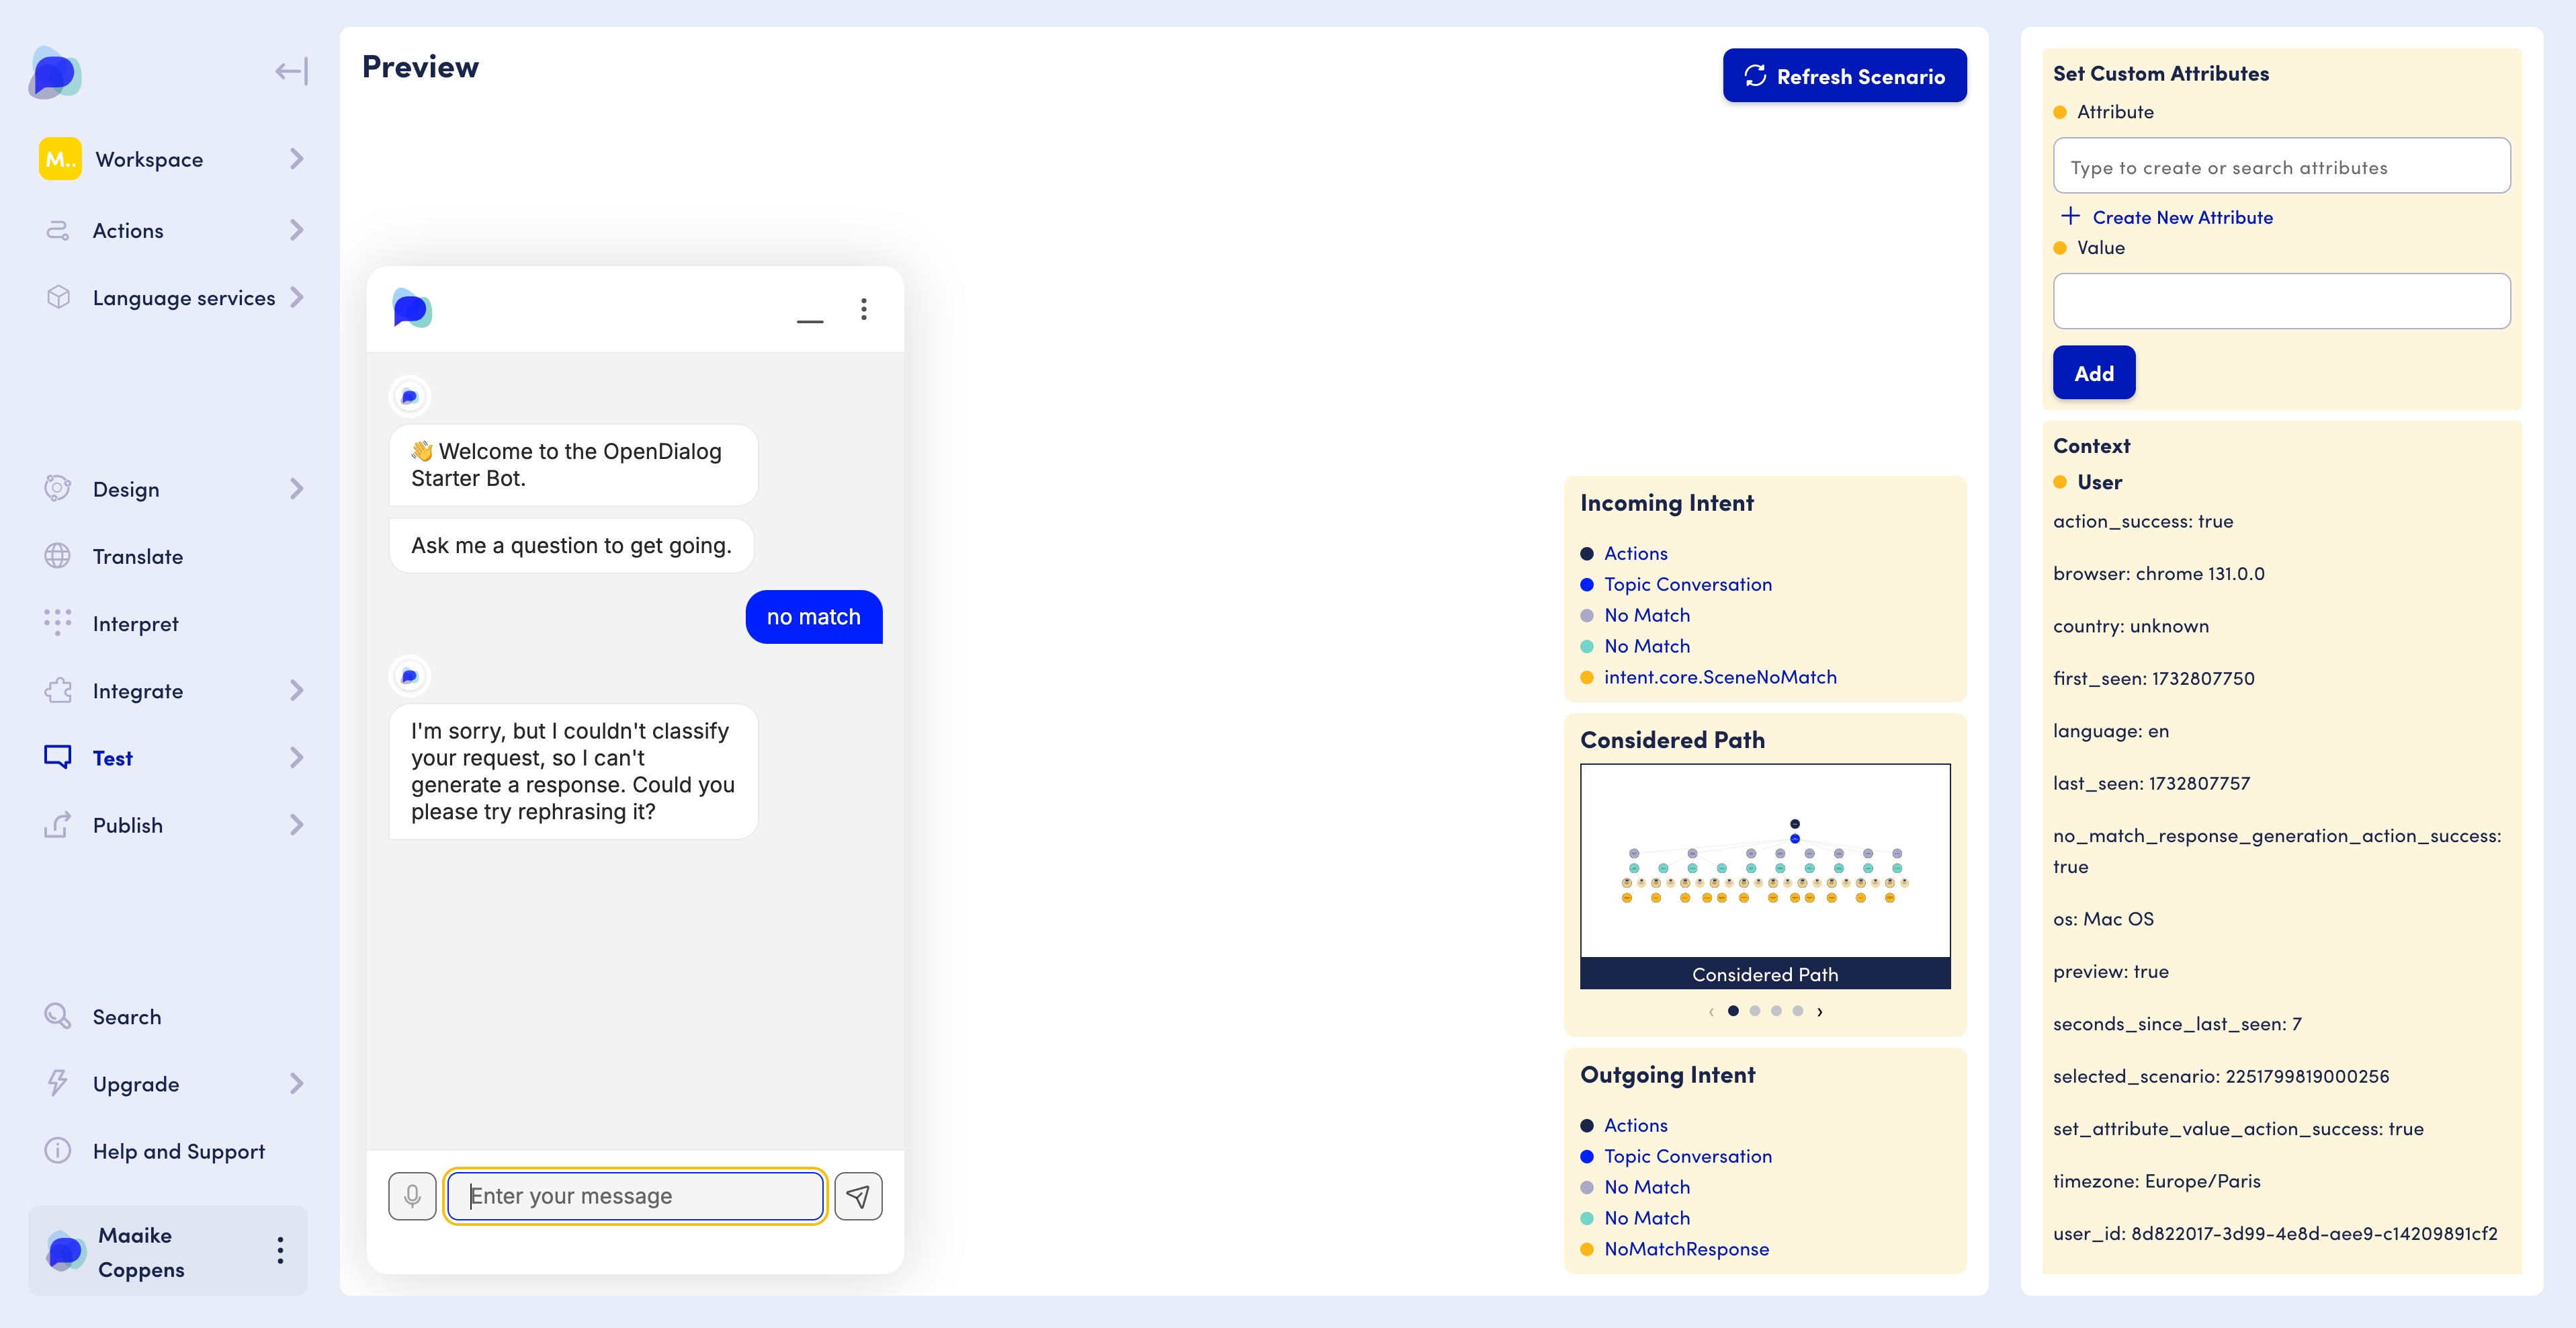2576x1328 pixels.
Task: Open Search from the sidebar
Action: point(126,1016)
